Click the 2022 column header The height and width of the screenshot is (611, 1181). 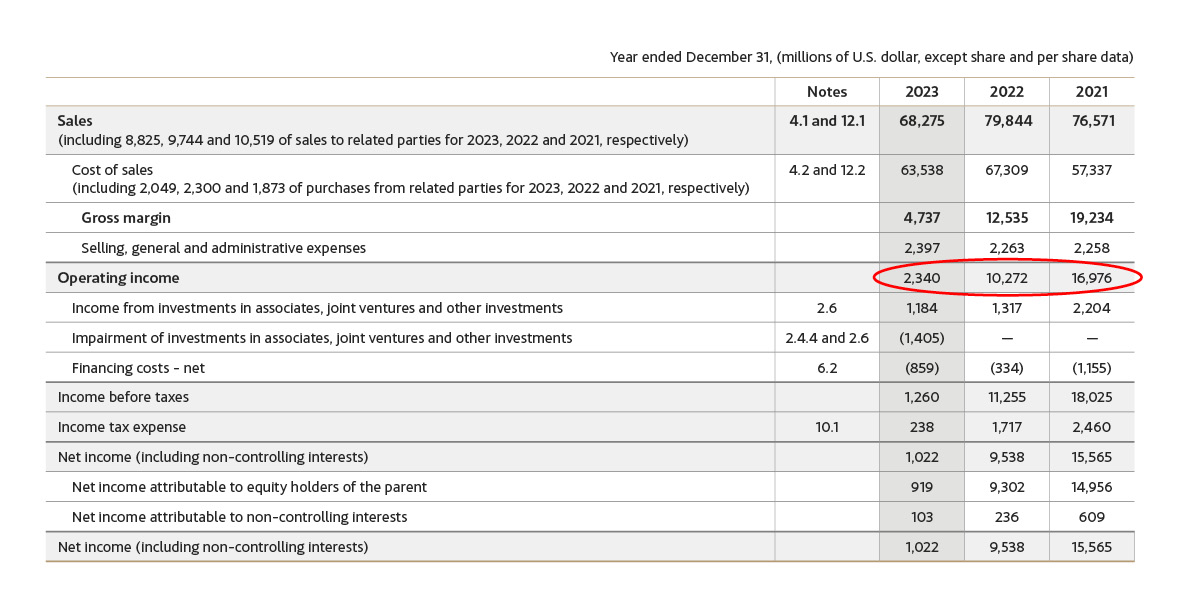1006,92
